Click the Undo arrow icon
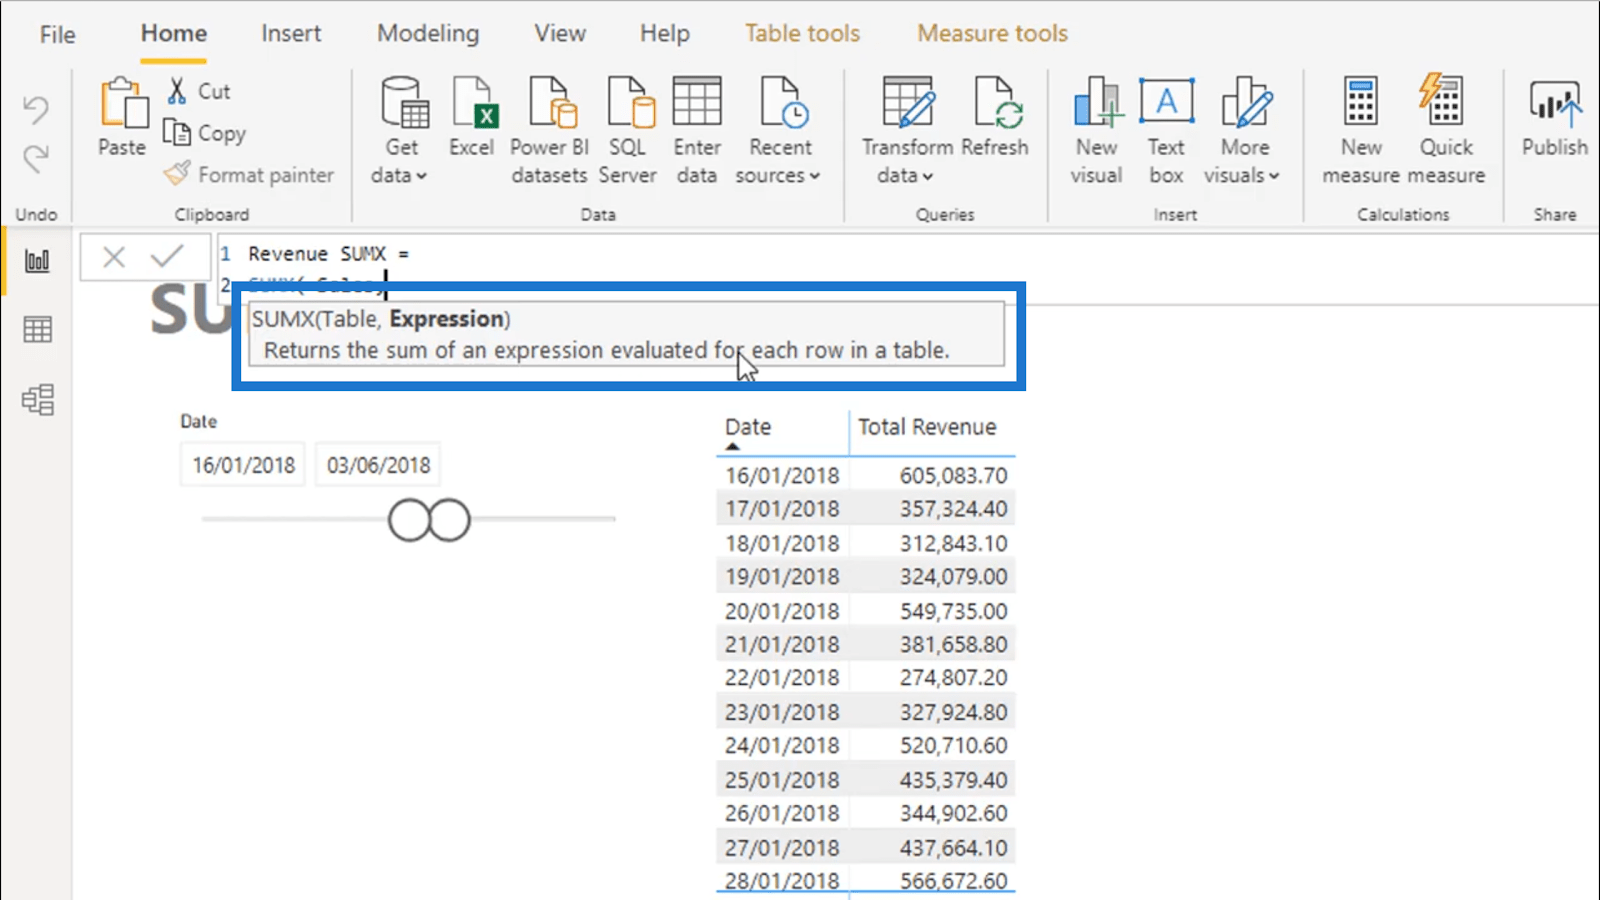The image size is (1600, 900). click(x=36, y=109)
